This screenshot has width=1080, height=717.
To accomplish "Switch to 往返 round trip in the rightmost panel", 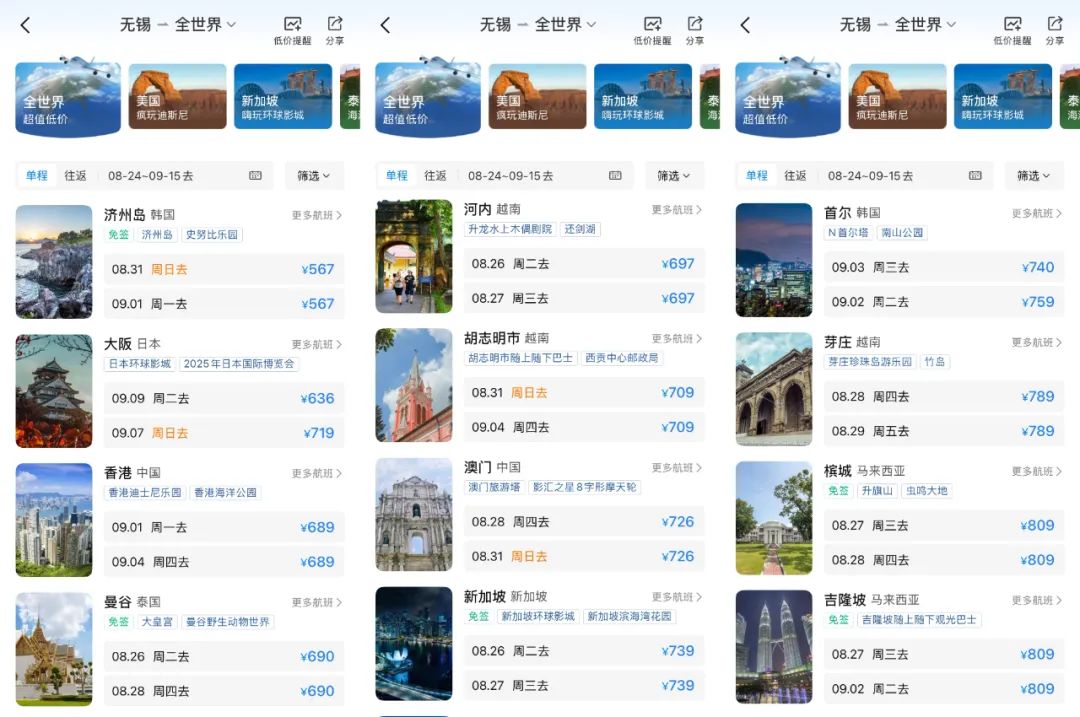I will 795,176.
